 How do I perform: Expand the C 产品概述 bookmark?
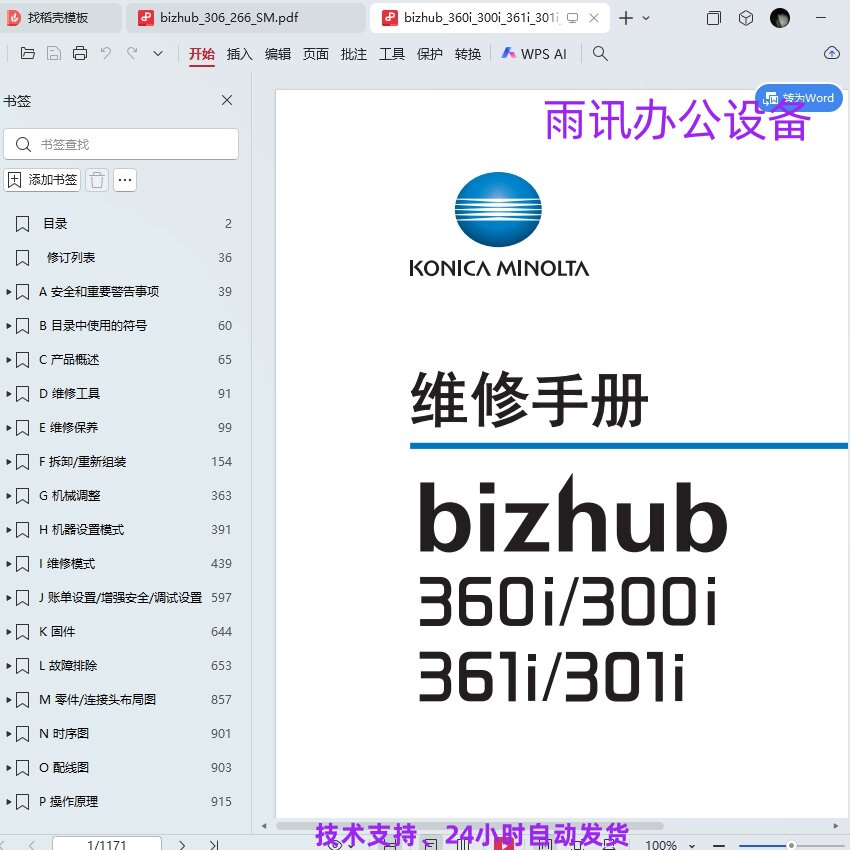[x=9, y=360]
